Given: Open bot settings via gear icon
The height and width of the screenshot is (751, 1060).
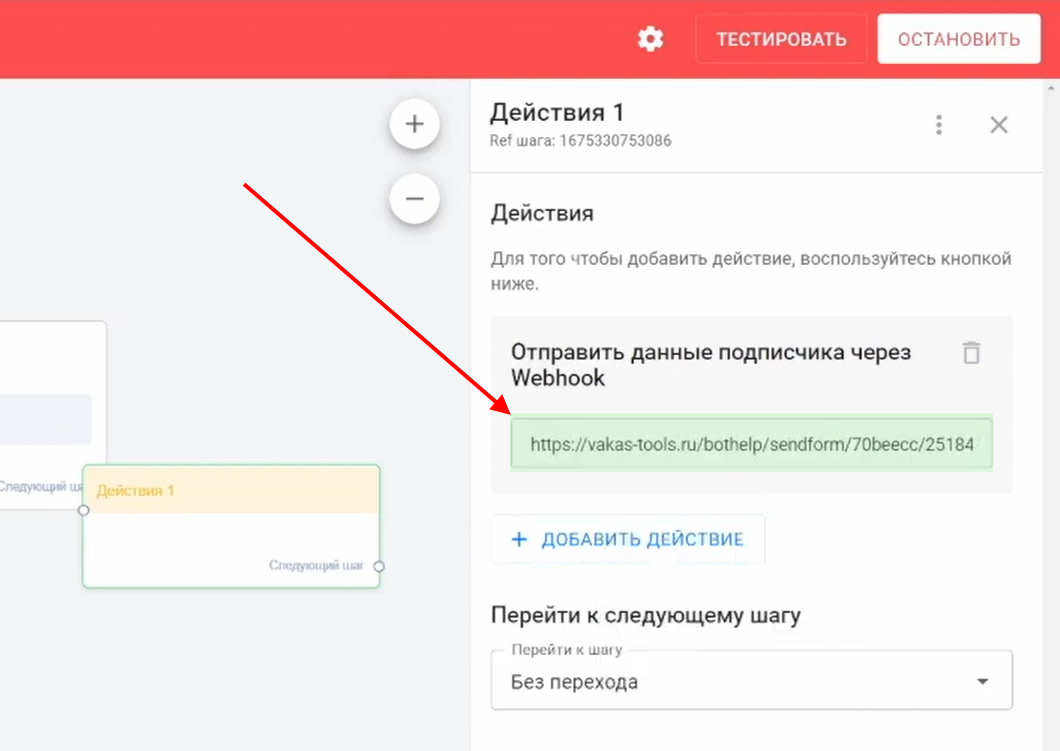Looking at the screenshot, I should tap(650, 39).
